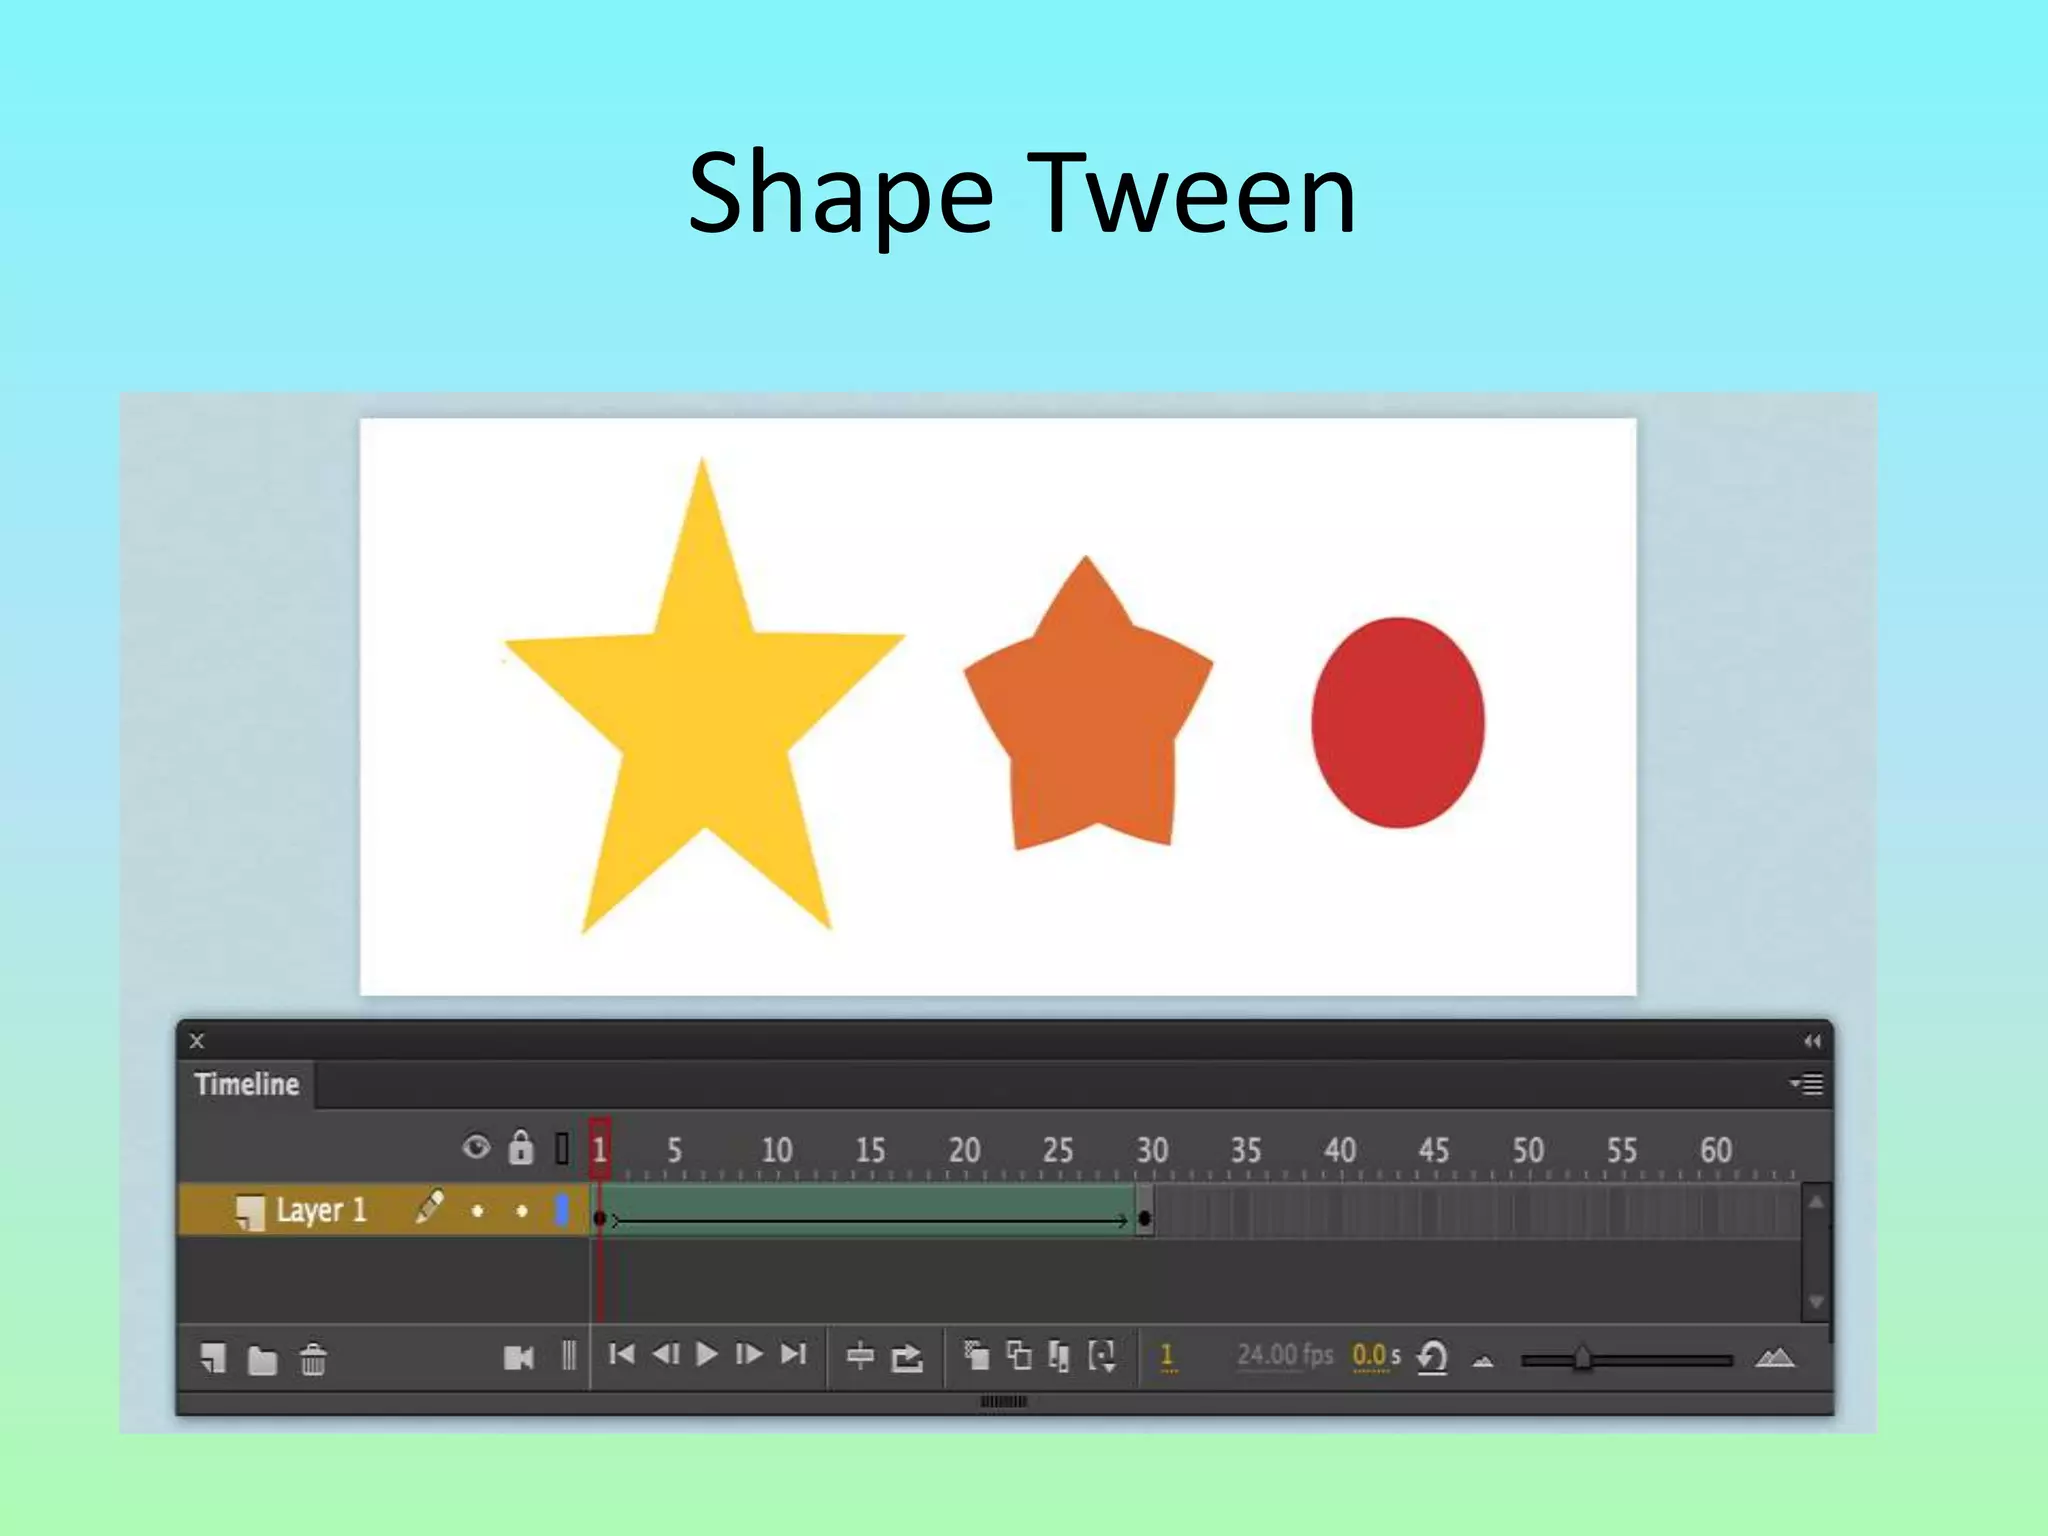
Task: Toggle Layer 1 visibility dot
Action: [477, 1211]
